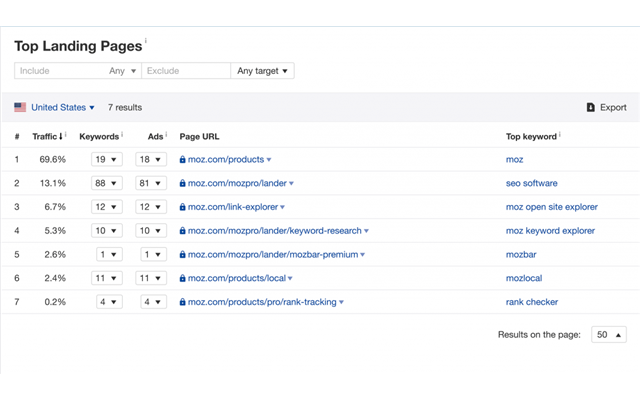Open the Include filter Any dropdown
Screen dimensions: 640x400
click(x=123, y=71)
